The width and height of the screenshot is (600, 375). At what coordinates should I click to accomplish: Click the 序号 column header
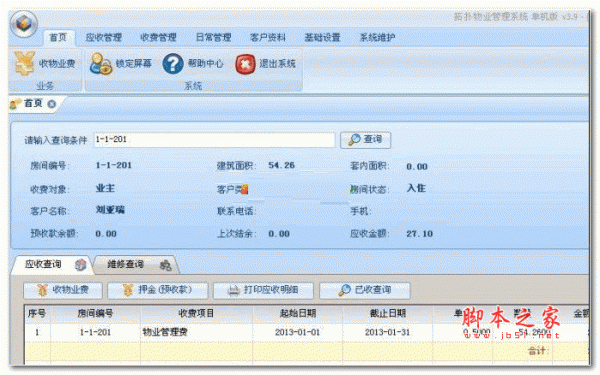(37, 314)
